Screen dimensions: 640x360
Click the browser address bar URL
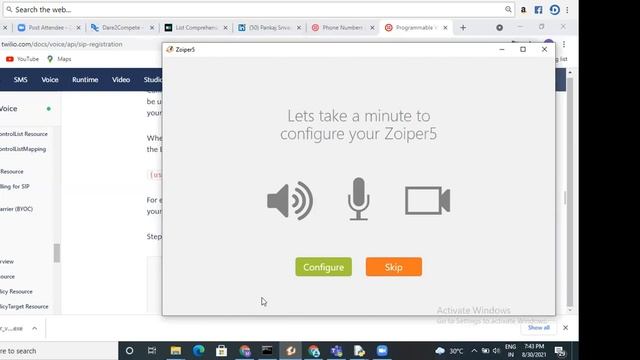(62, 44)
